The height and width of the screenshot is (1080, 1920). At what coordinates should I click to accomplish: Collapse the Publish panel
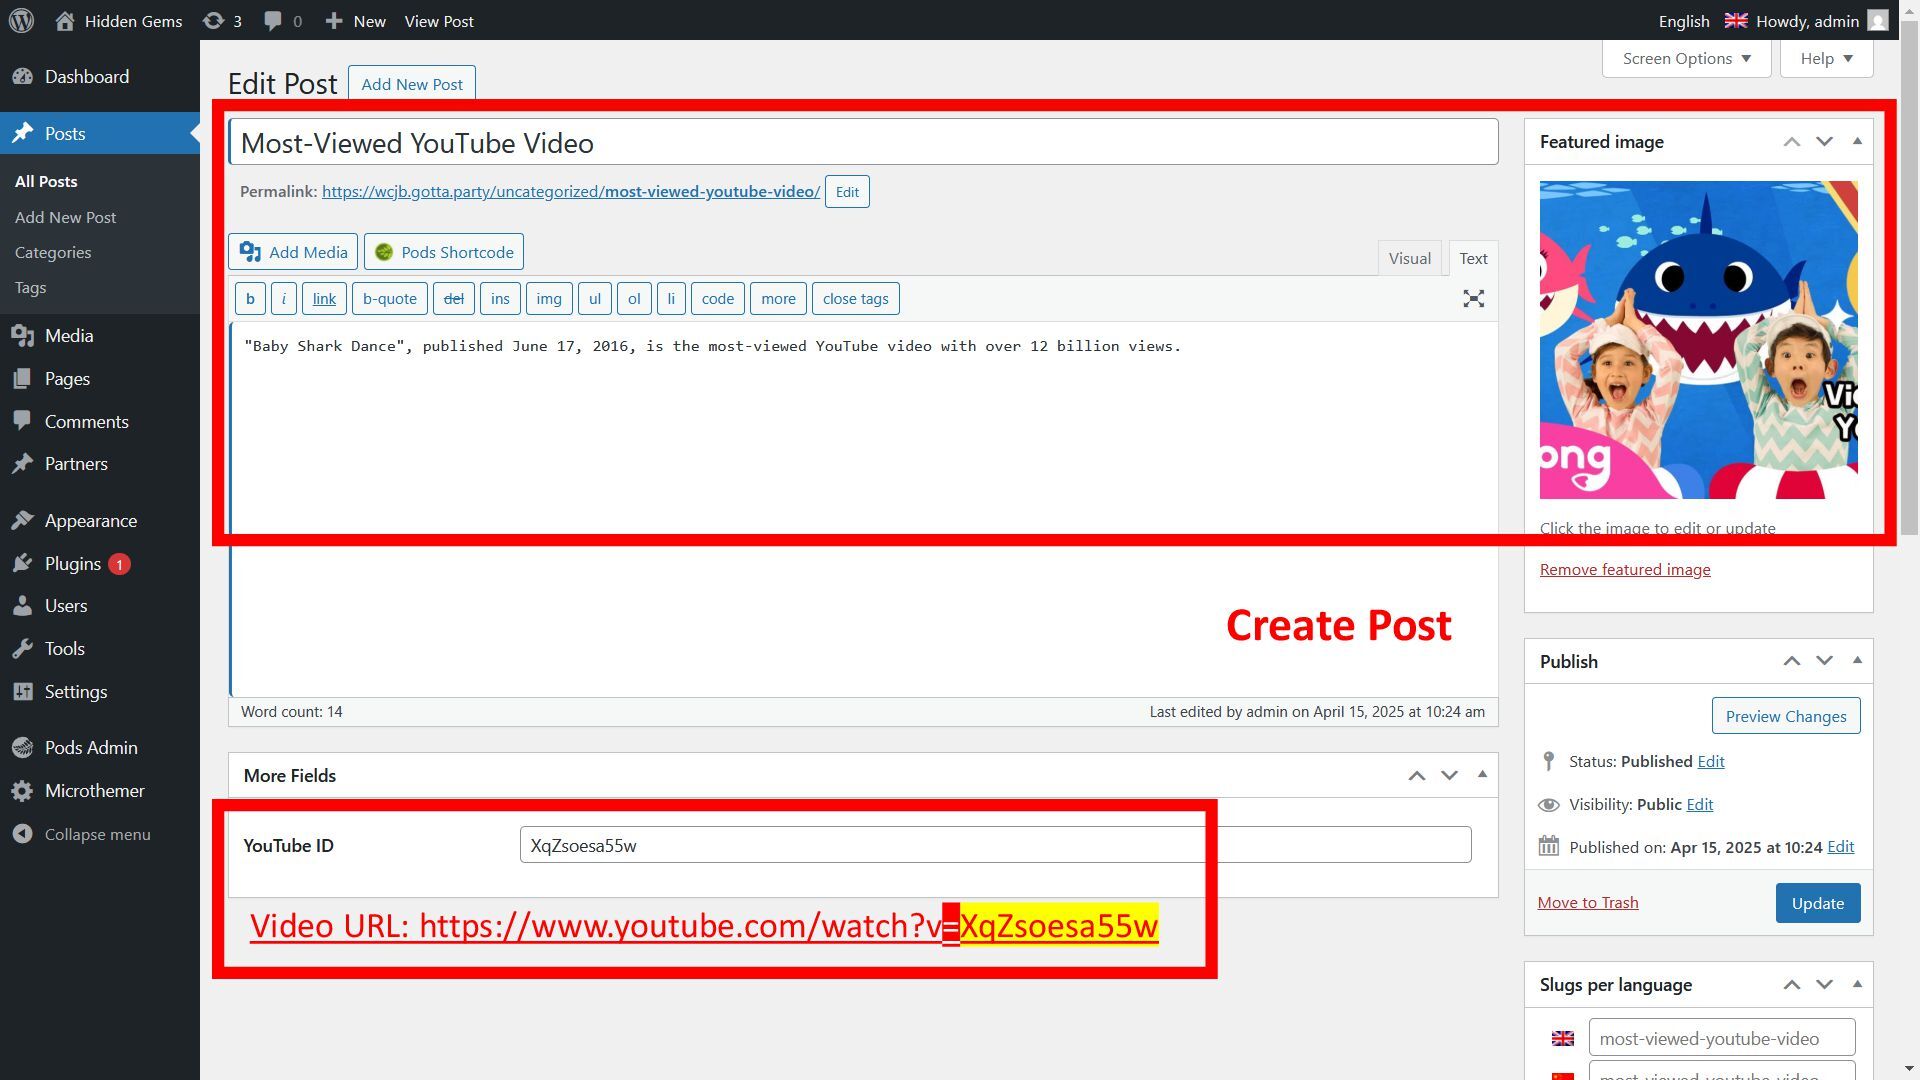pyautogui.click(x=1857, y=661)
